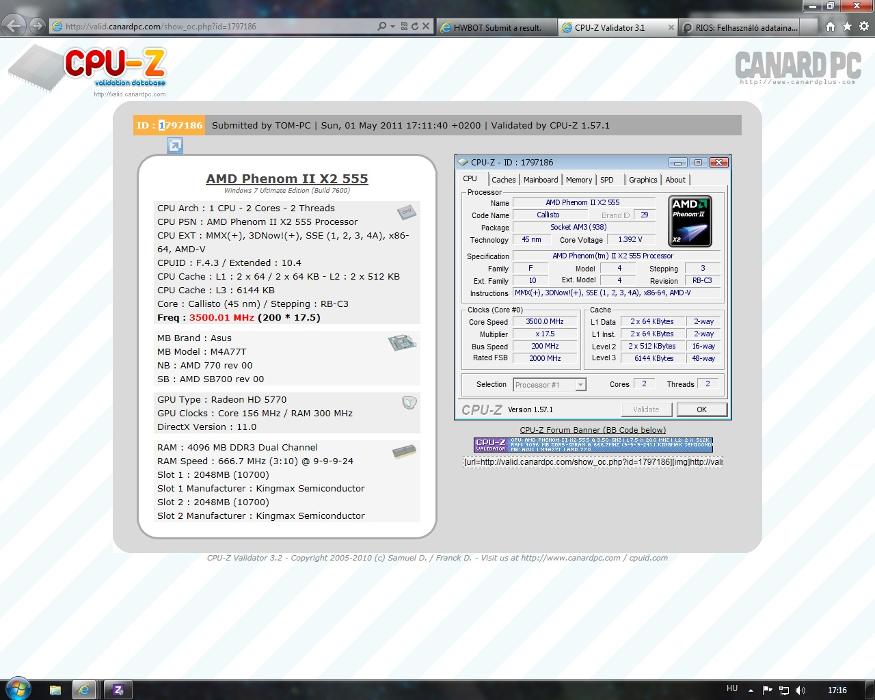Open the browser Home icon
This screenshot has height=700, width=875.
830,26
